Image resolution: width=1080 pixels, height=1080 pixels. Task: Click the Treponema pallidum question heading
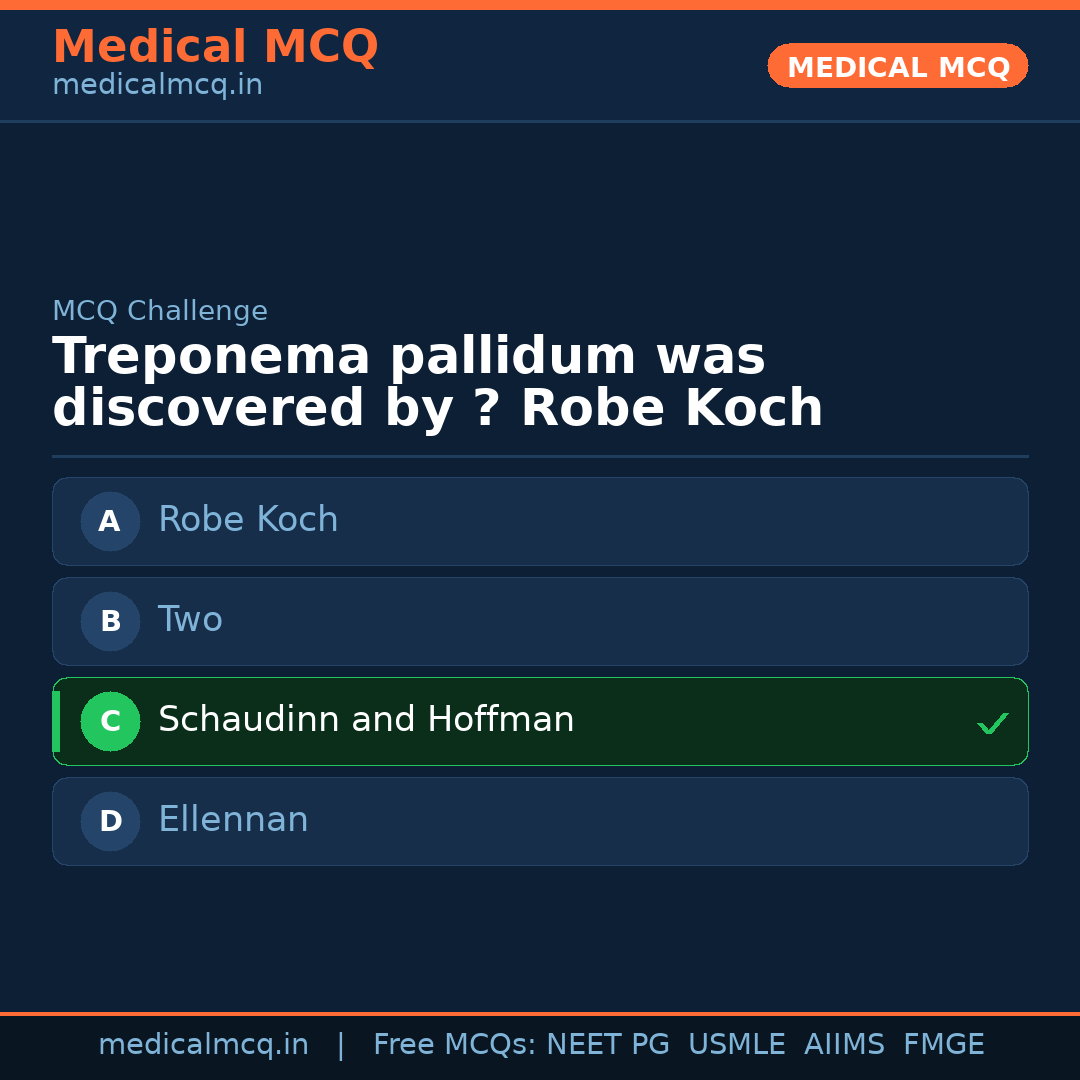[x=437, y=383]
